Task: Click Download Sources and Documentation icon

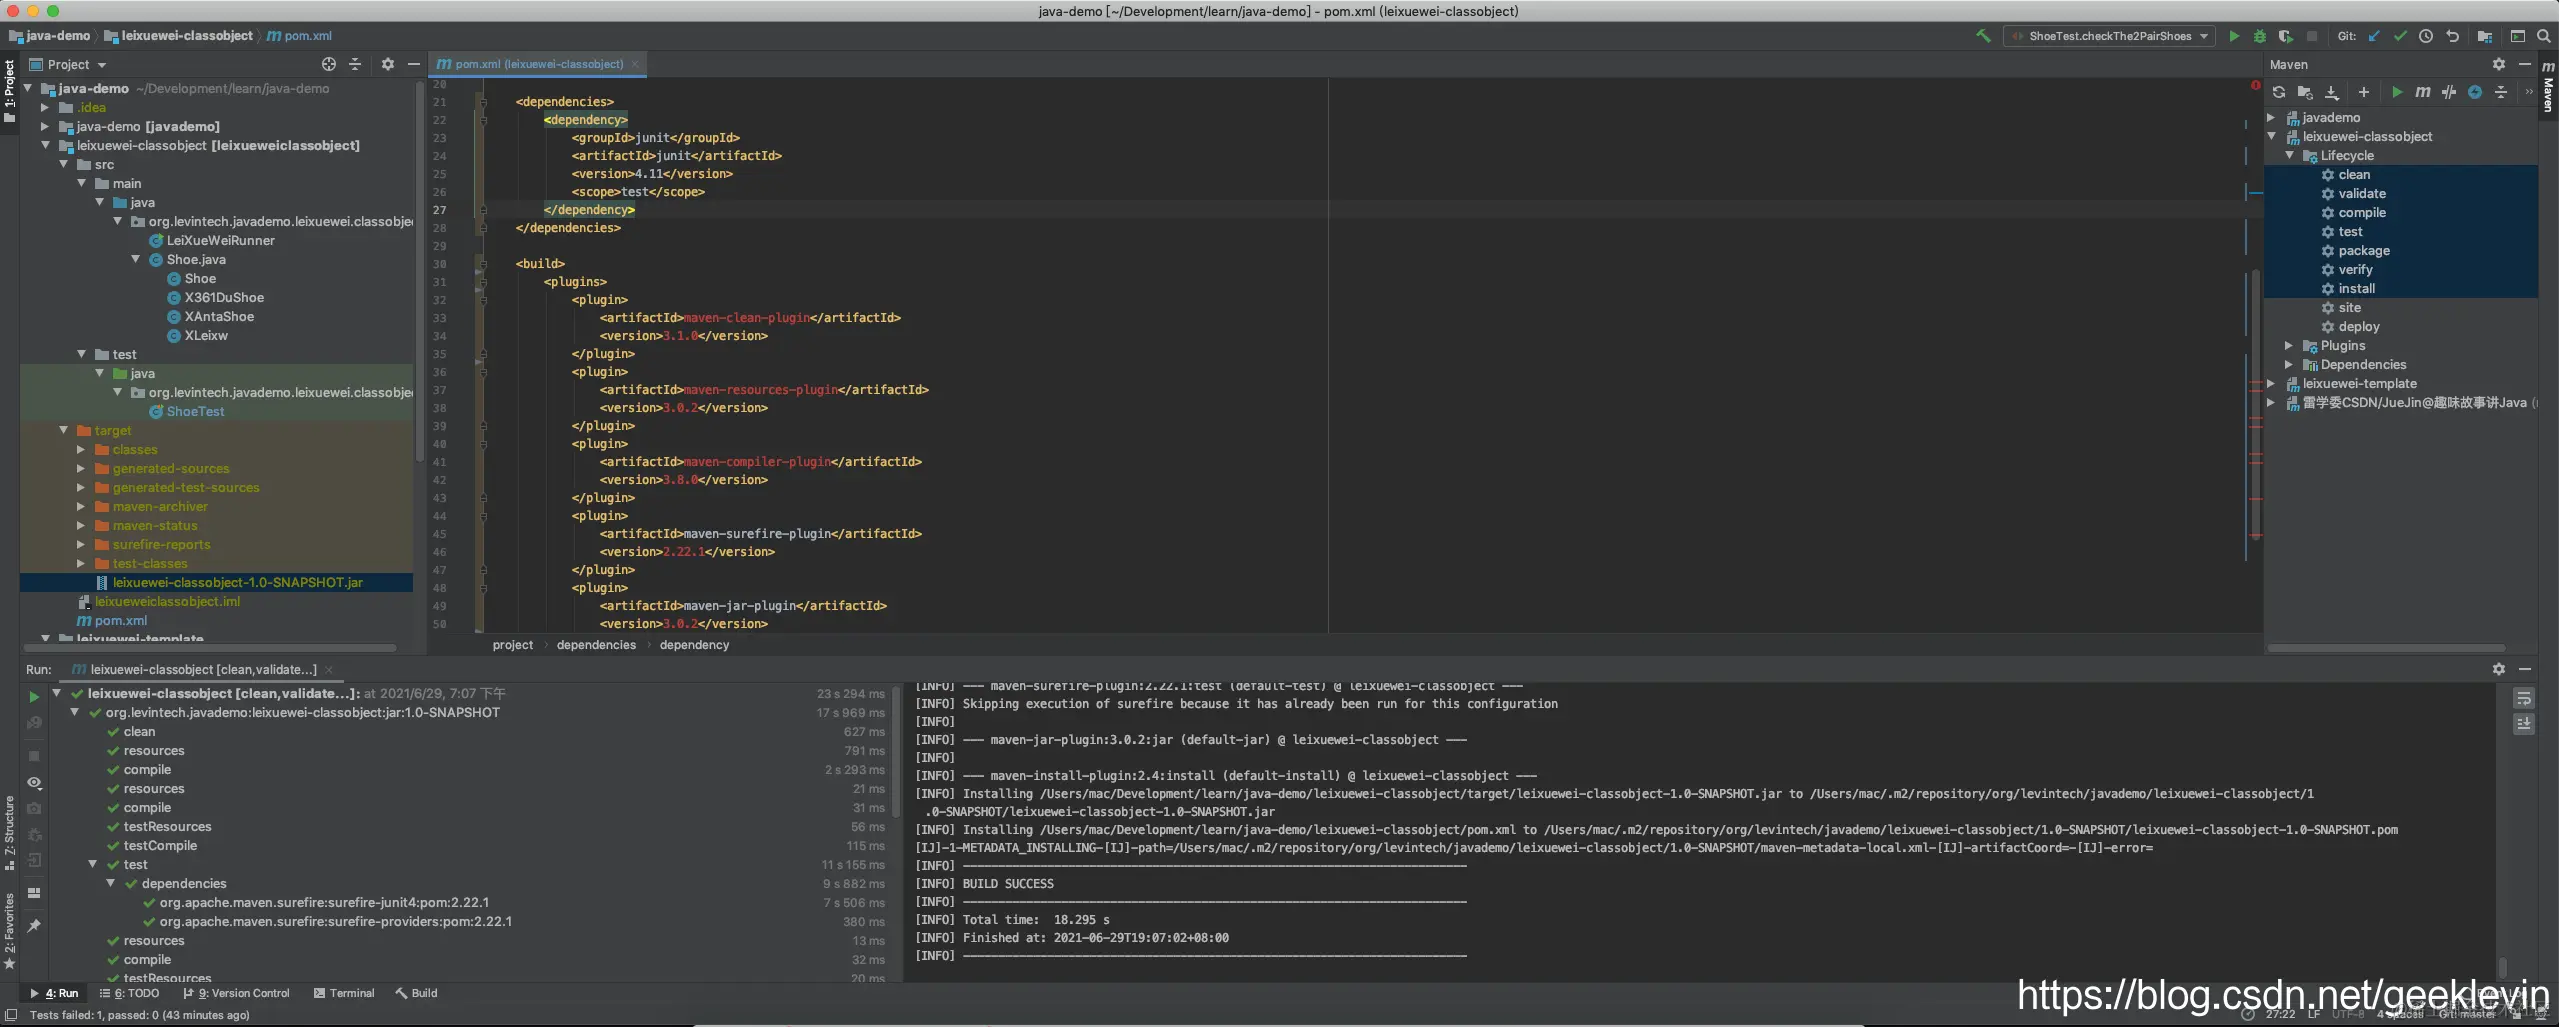Action: pos(2332,92)
